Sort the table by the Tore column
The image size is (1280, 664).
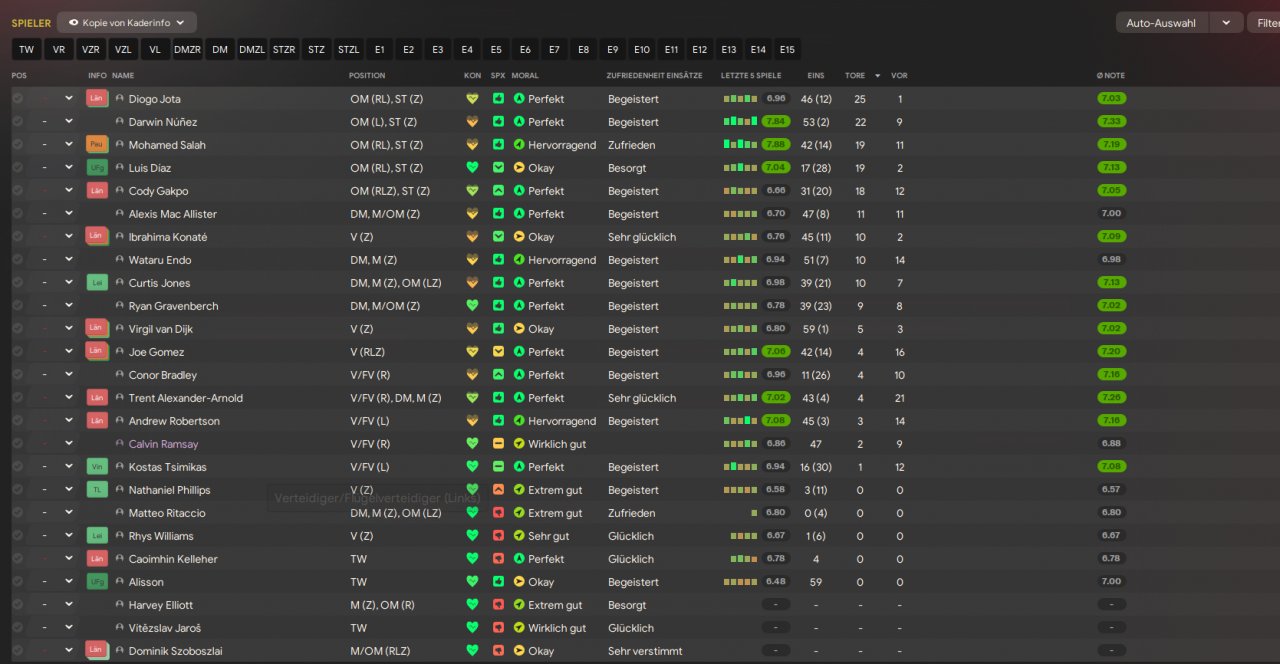855,75
